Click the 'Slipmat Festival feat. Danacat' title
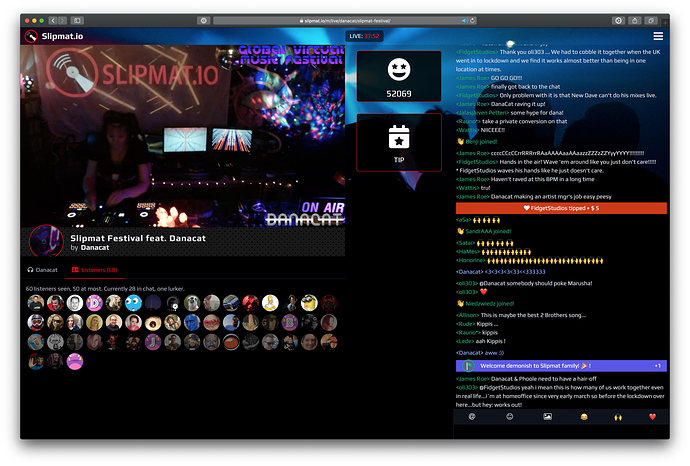The width and height of the screenshot is (690, 466). click(x=138, y=238)
